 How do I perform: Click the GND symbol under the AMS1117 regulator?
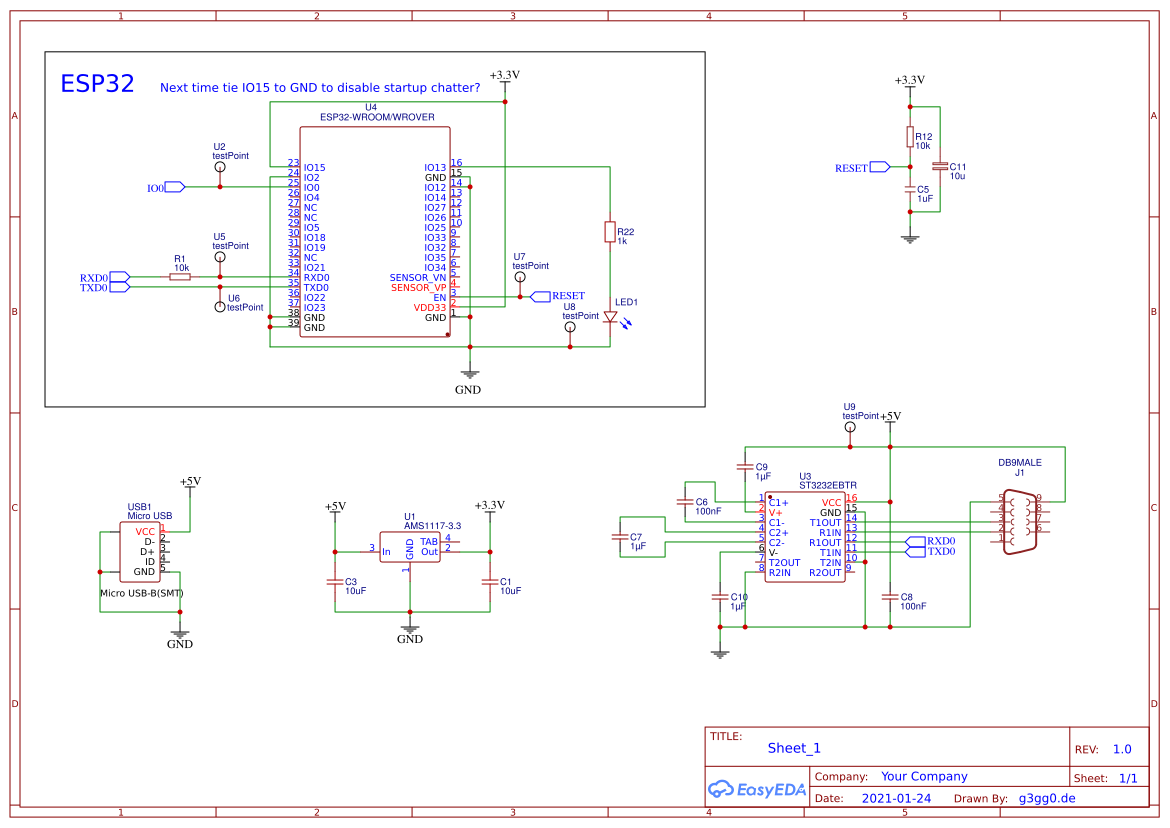410,630
